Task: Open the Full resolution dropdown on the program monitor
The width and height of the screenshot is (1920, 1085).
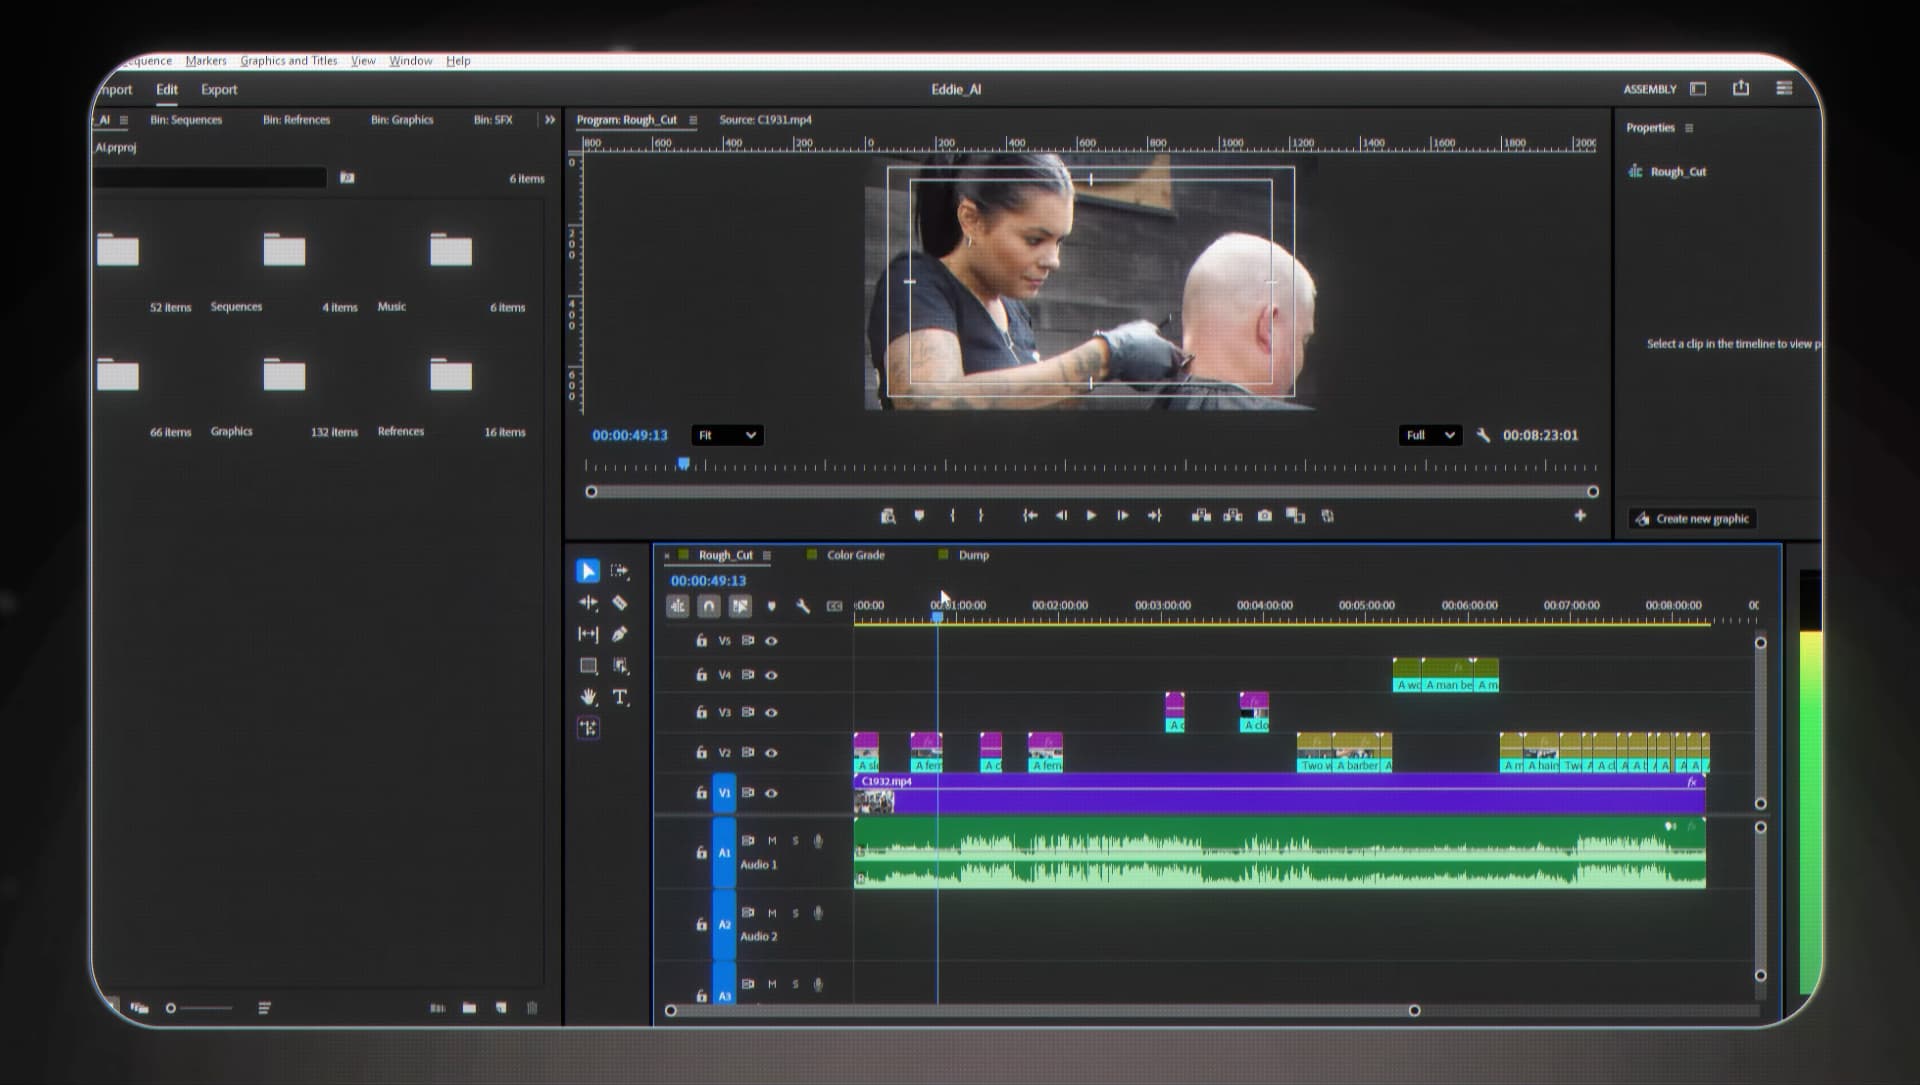Action: tap(1429, 435)
